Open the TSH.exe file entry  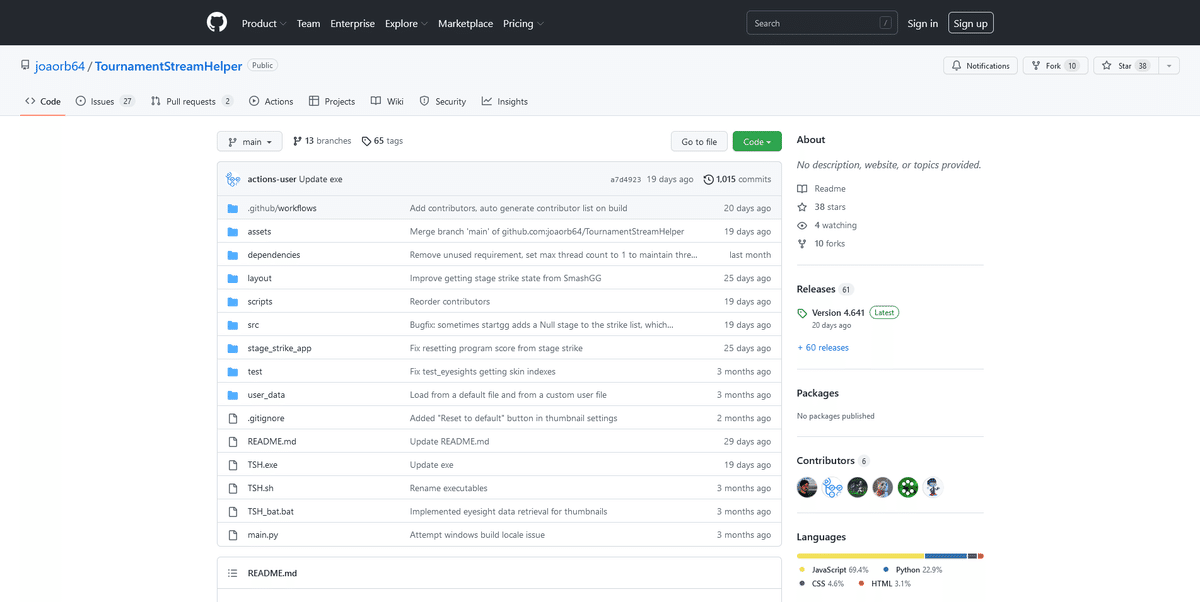click(x=263, y=465)
